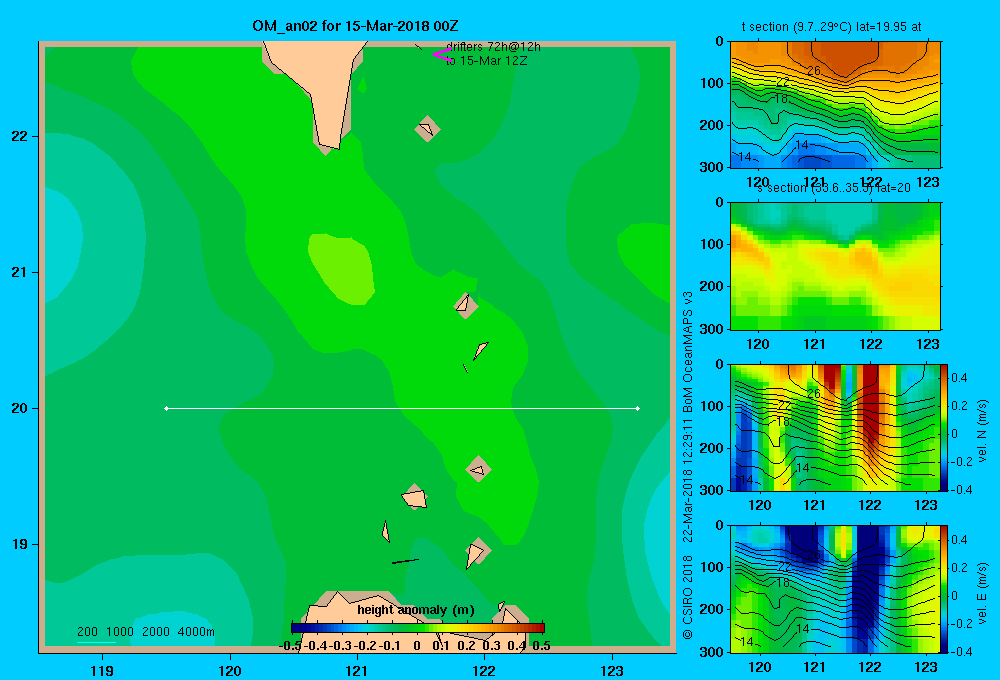Click latitude label 19 on the map axis
Viewport: 1000px width, 680px height.
[x=20, y=544]
